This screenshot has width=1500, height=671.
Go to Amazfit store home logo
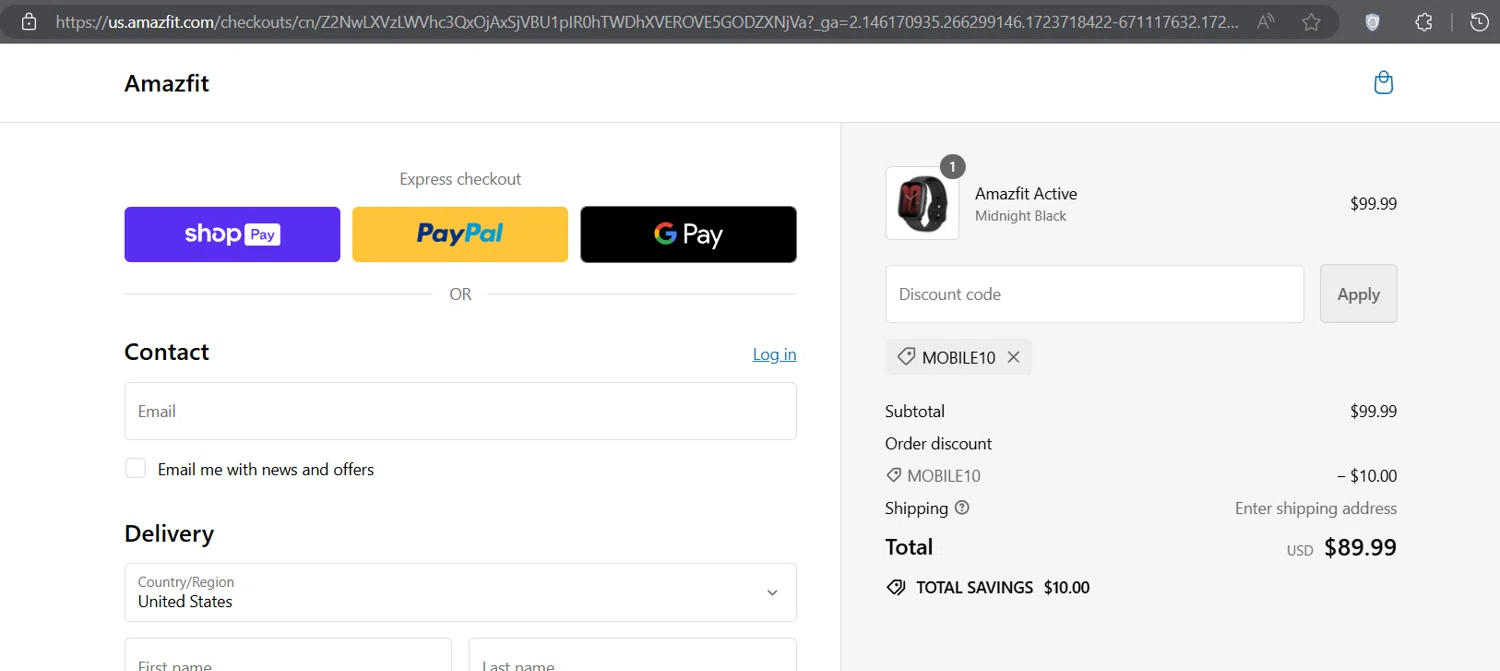(167, 84)
